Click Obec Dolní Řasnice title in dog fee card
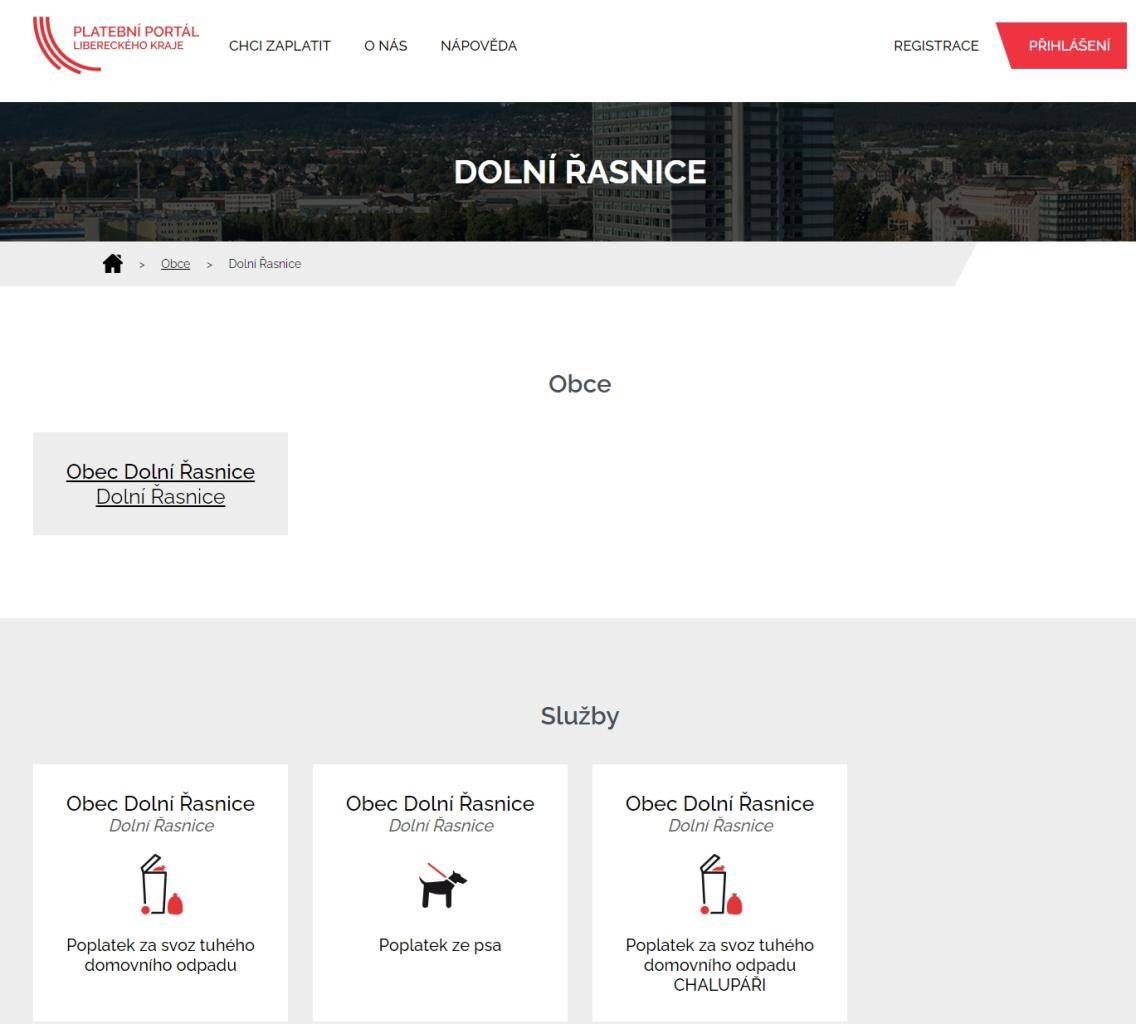This screenshot has height=1024, width=1136. (440, 803)
